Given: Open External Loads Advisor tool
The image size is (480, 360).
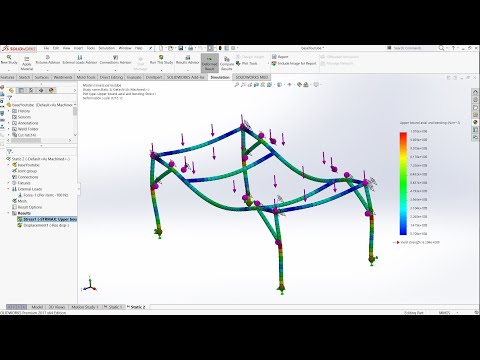Looking at the screenshot, I should click(x=80, y=60).
